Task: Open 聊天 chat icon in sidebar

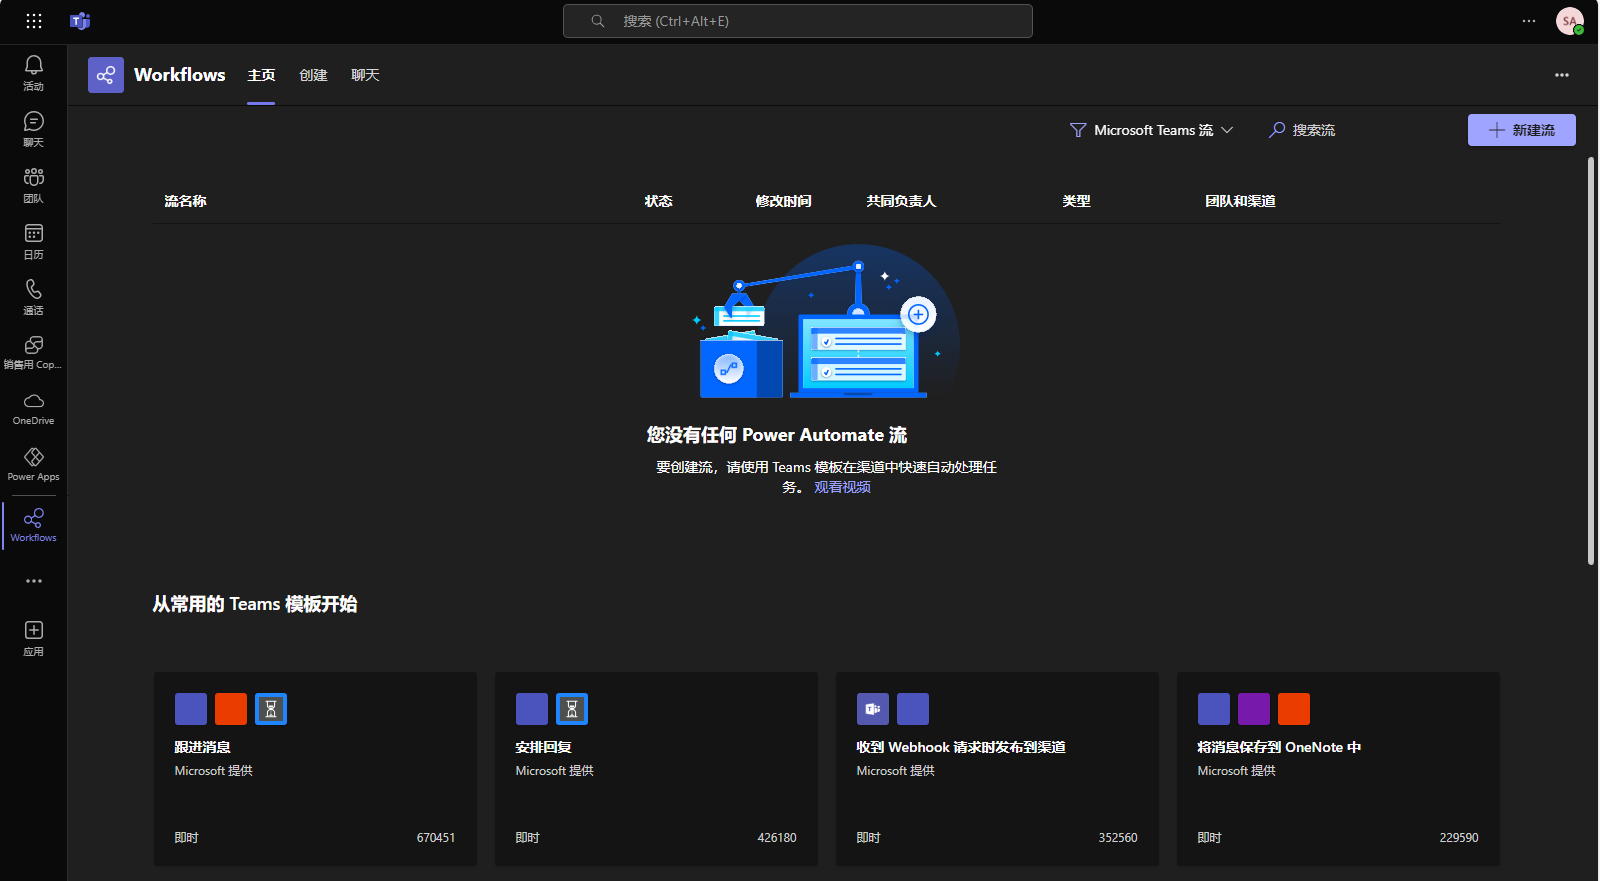Action: [34, 129]
